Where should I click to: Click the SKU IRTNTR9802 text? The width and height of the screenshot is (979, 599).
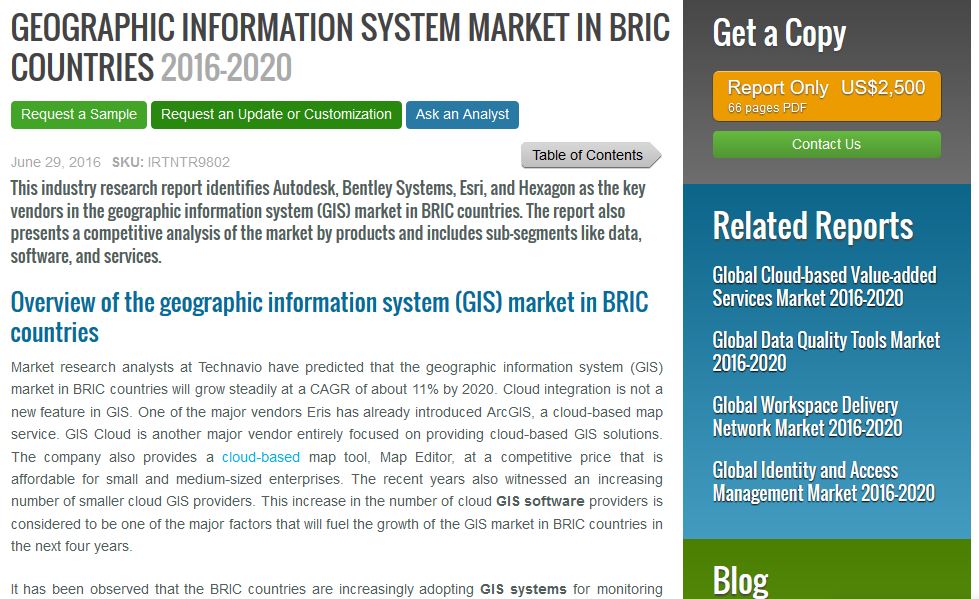tap(171, 162)
